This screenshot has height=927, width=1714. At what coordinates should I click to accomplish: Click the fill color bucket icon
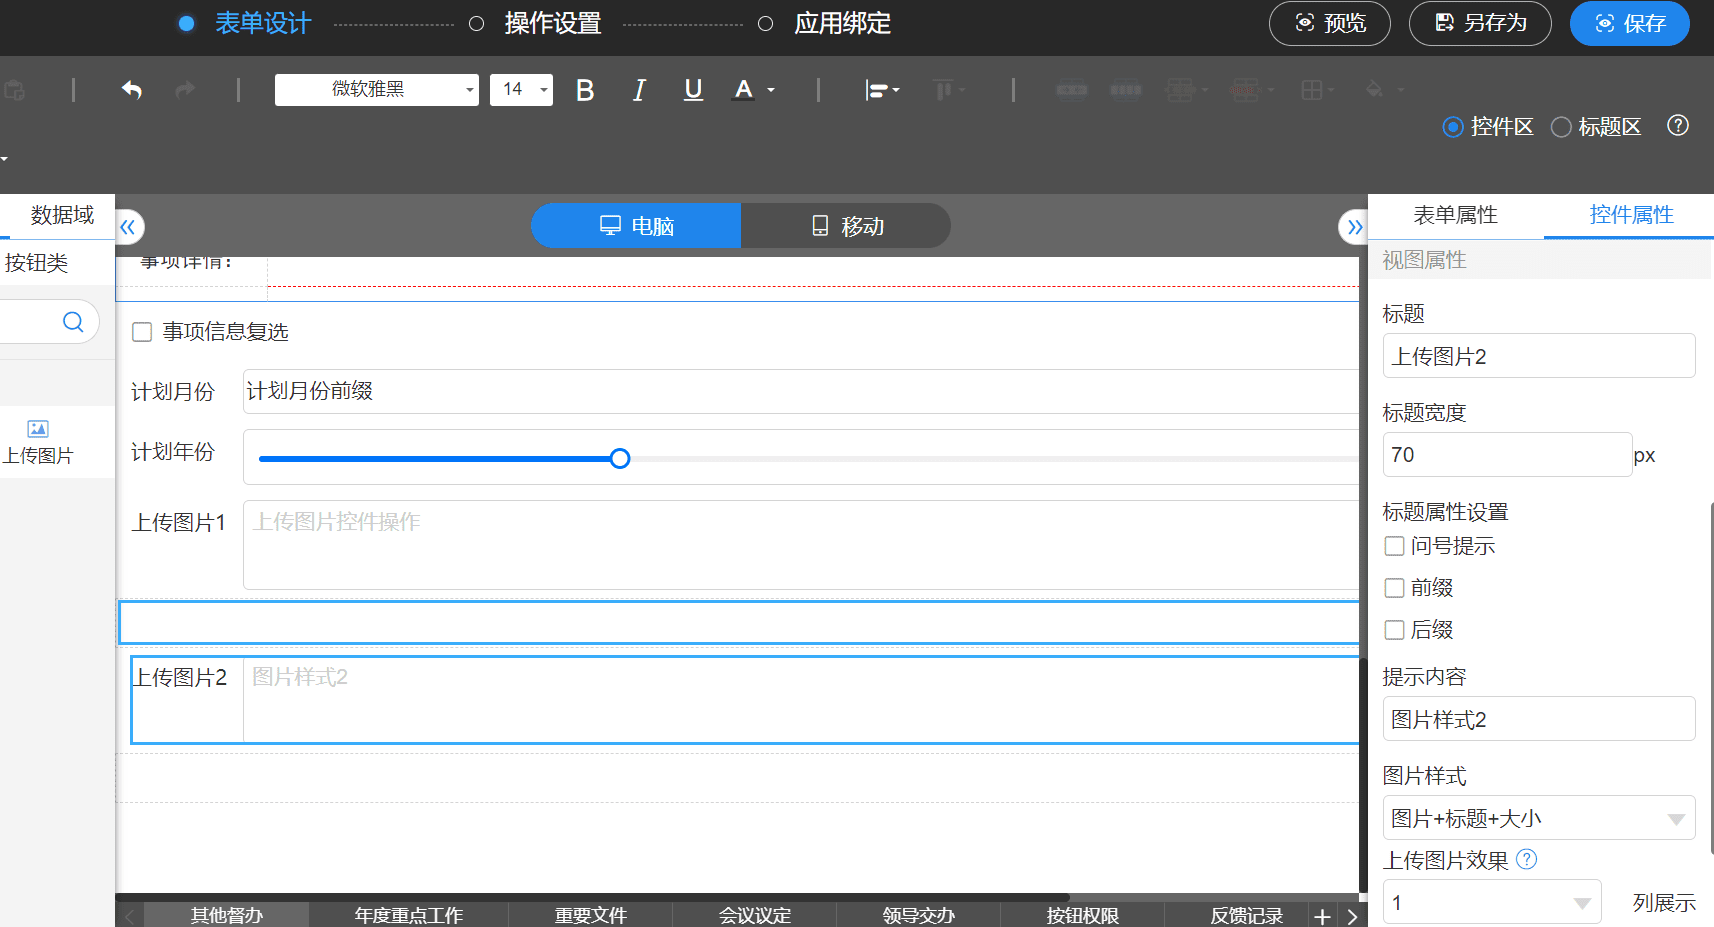coord(1375,90)
